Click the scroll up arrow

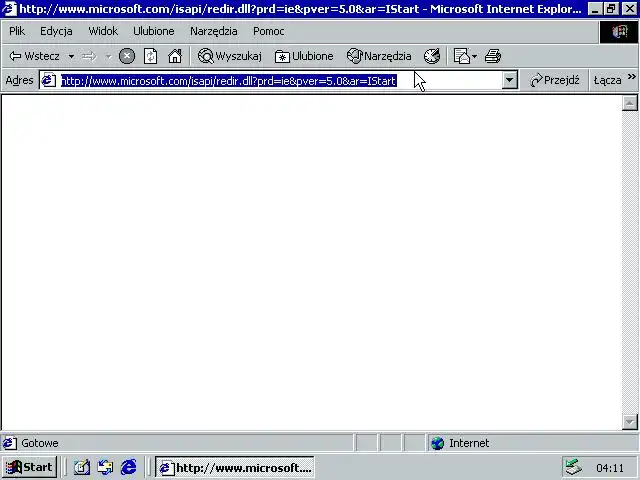(x=630, y=103)
